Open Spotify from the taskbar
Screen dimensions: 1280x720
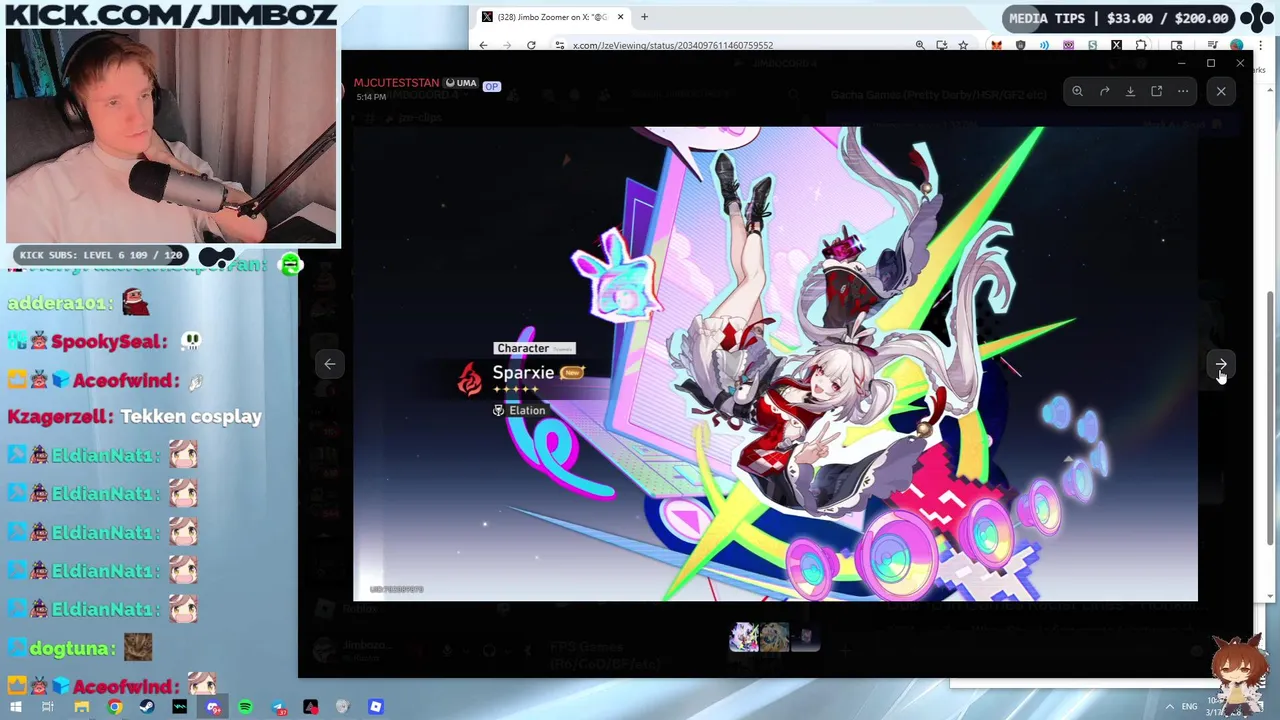[x=245, y=707]
